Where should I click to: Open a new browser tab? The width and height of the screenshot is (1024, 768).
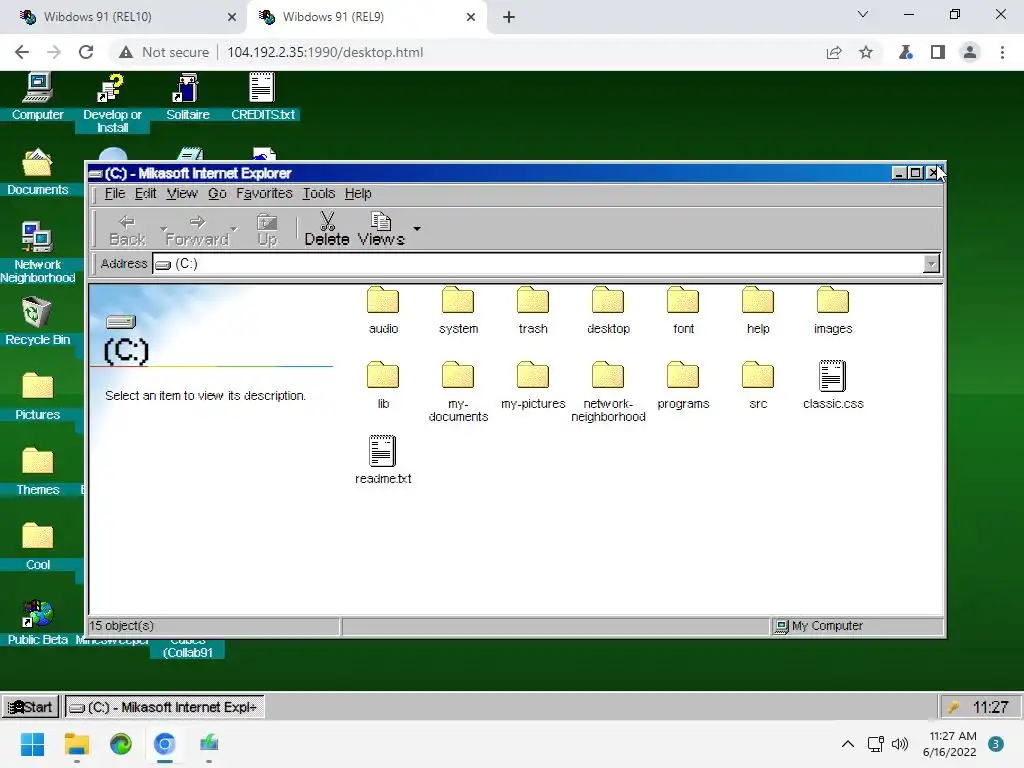(x=509, y=17)
